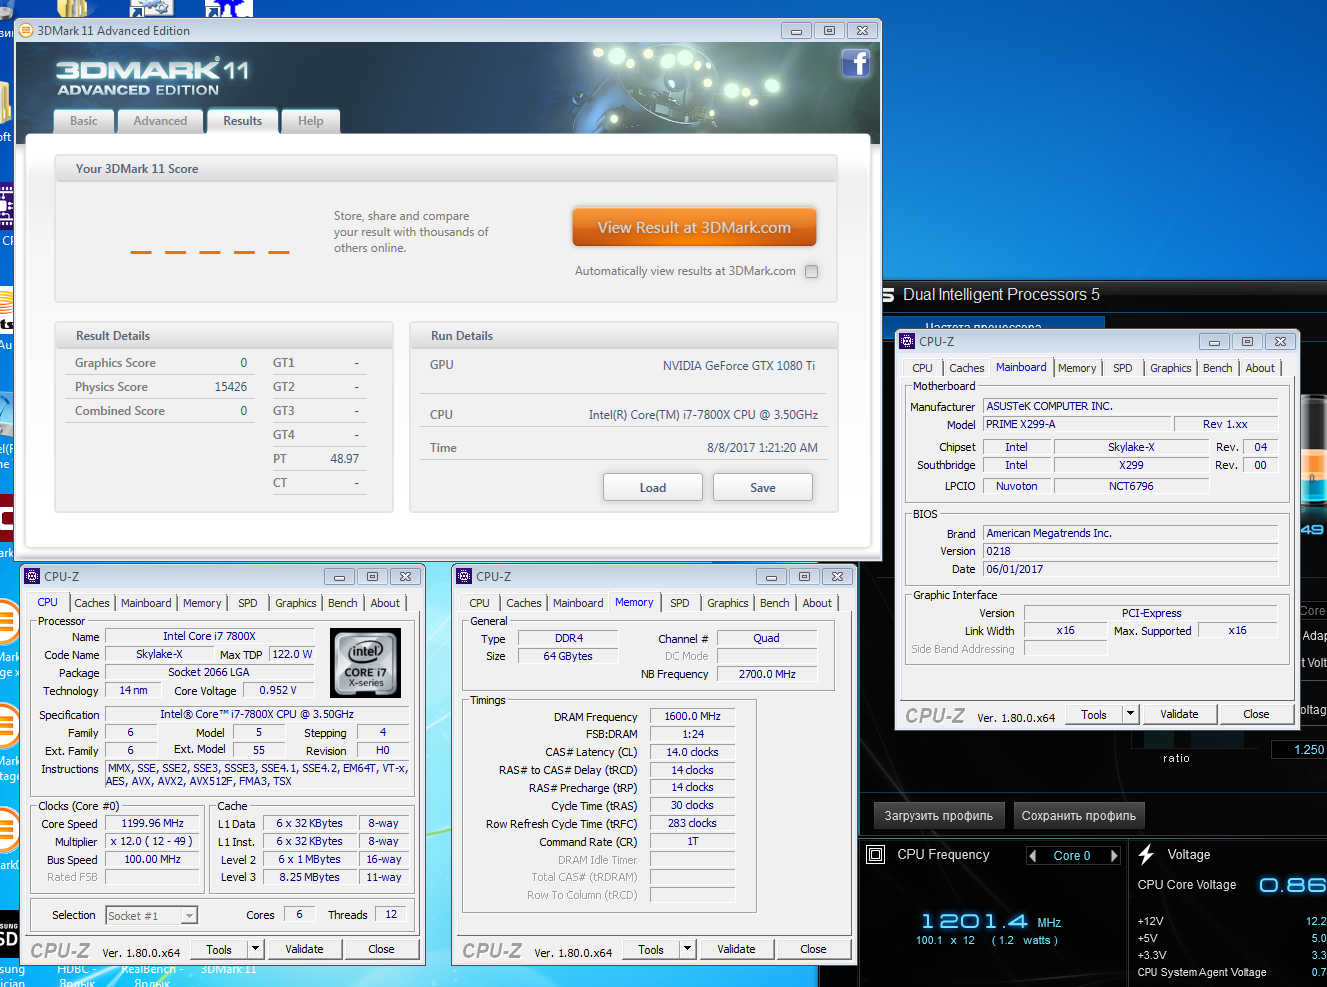Click the Load button in Run Details

653,487
